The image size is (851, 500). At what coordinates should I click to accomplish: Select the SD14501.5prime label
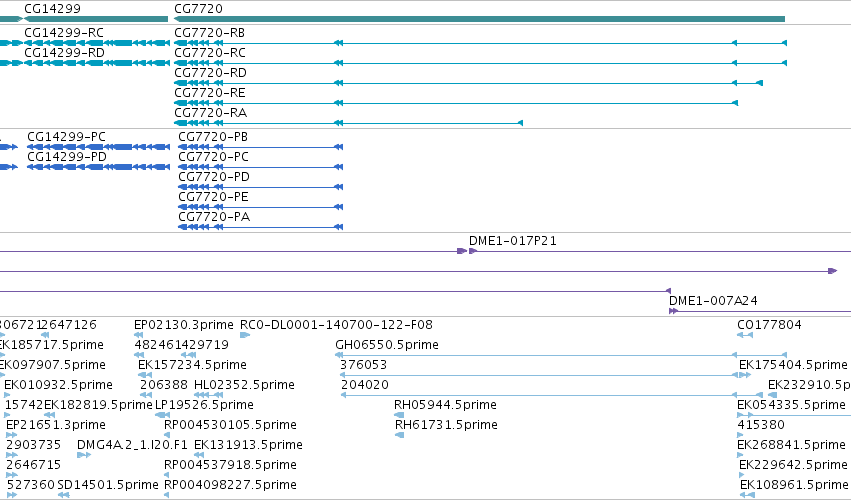(x=108, y=486)
